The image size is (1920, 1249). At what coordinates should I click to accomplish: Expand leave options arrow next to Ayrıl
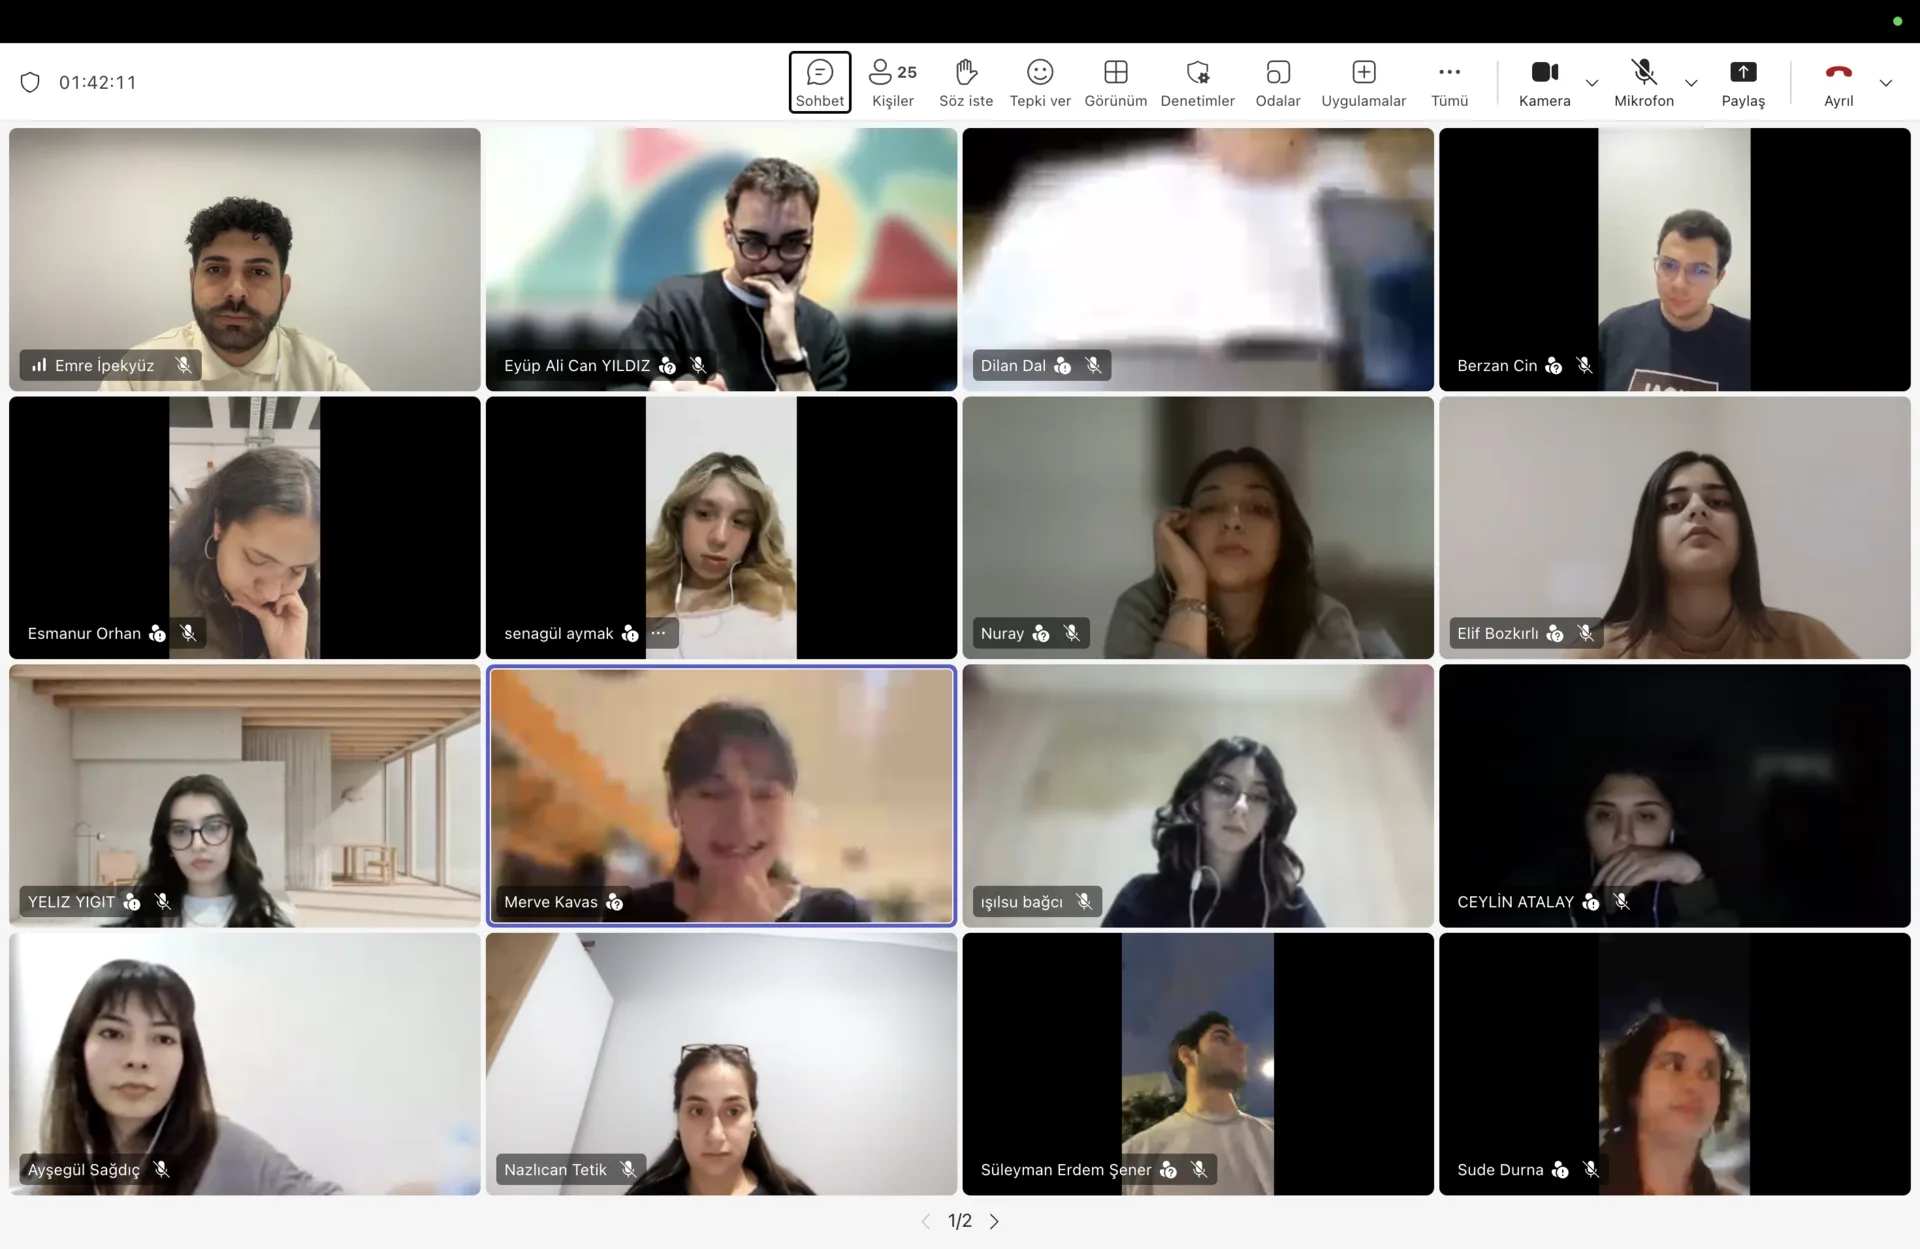click(1886, 83)
